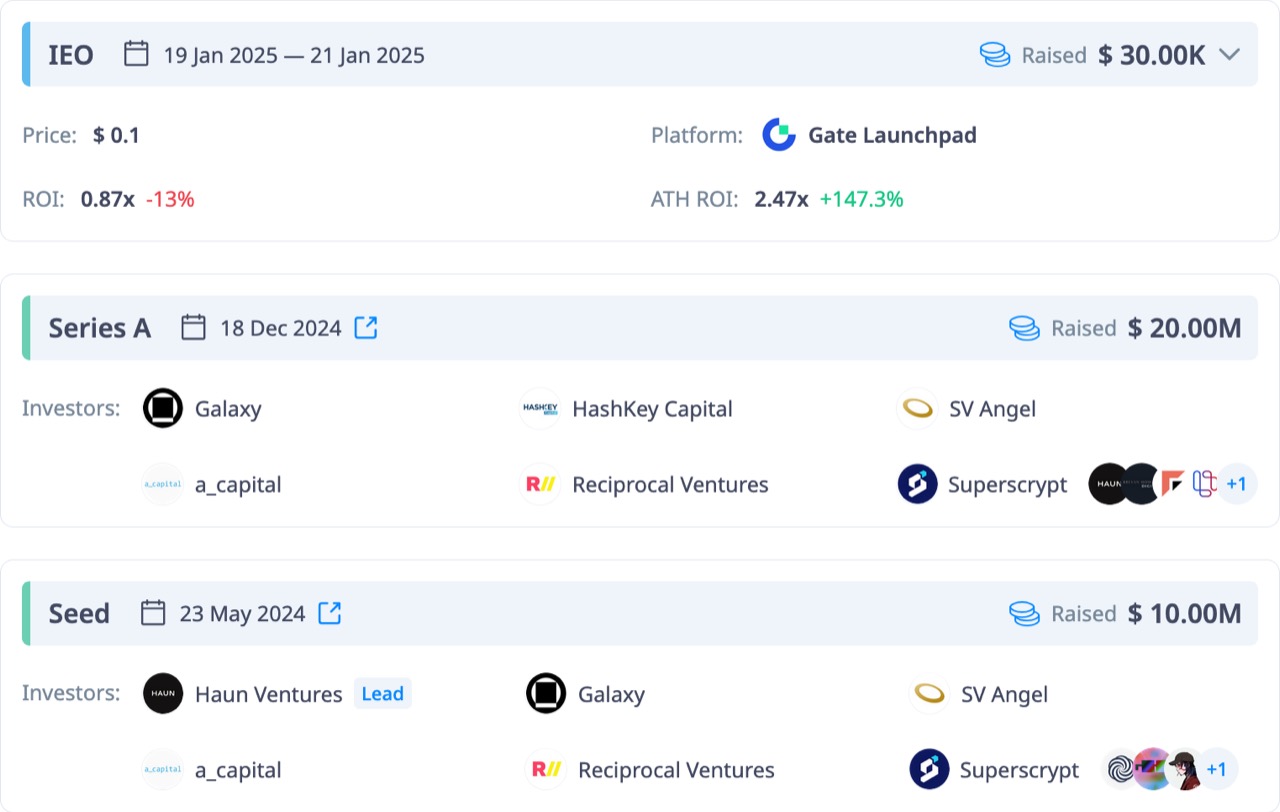Open Galaxy investor in Seed round
1280x812 pixels.
pos(611,695)
